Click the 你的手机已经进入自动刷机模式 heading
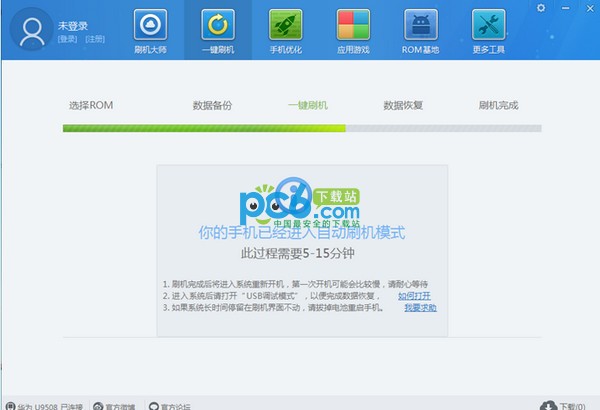Image resolution: width=600 pixels, height=410 pixels. [302, 232]
